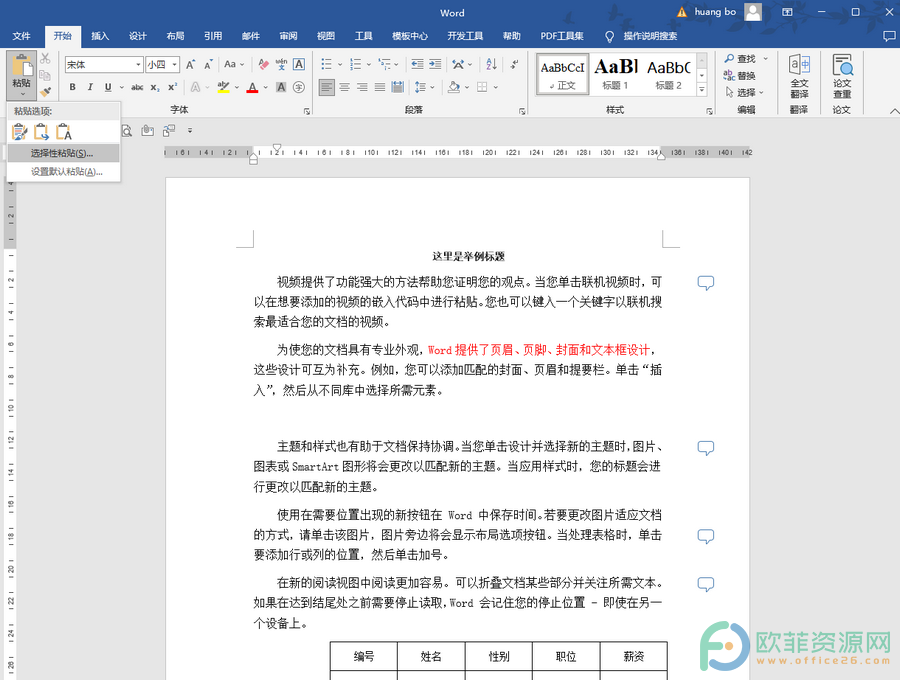The height and width of the screenshot is (680, 900).
Task: Open the 布局 (Layout) tab
Action: 175,36
